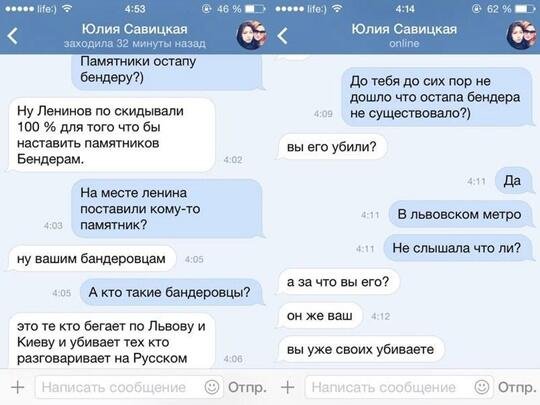Tap back arrow in right chat header
The image size is (540, 405).
[x=282, y=36]
